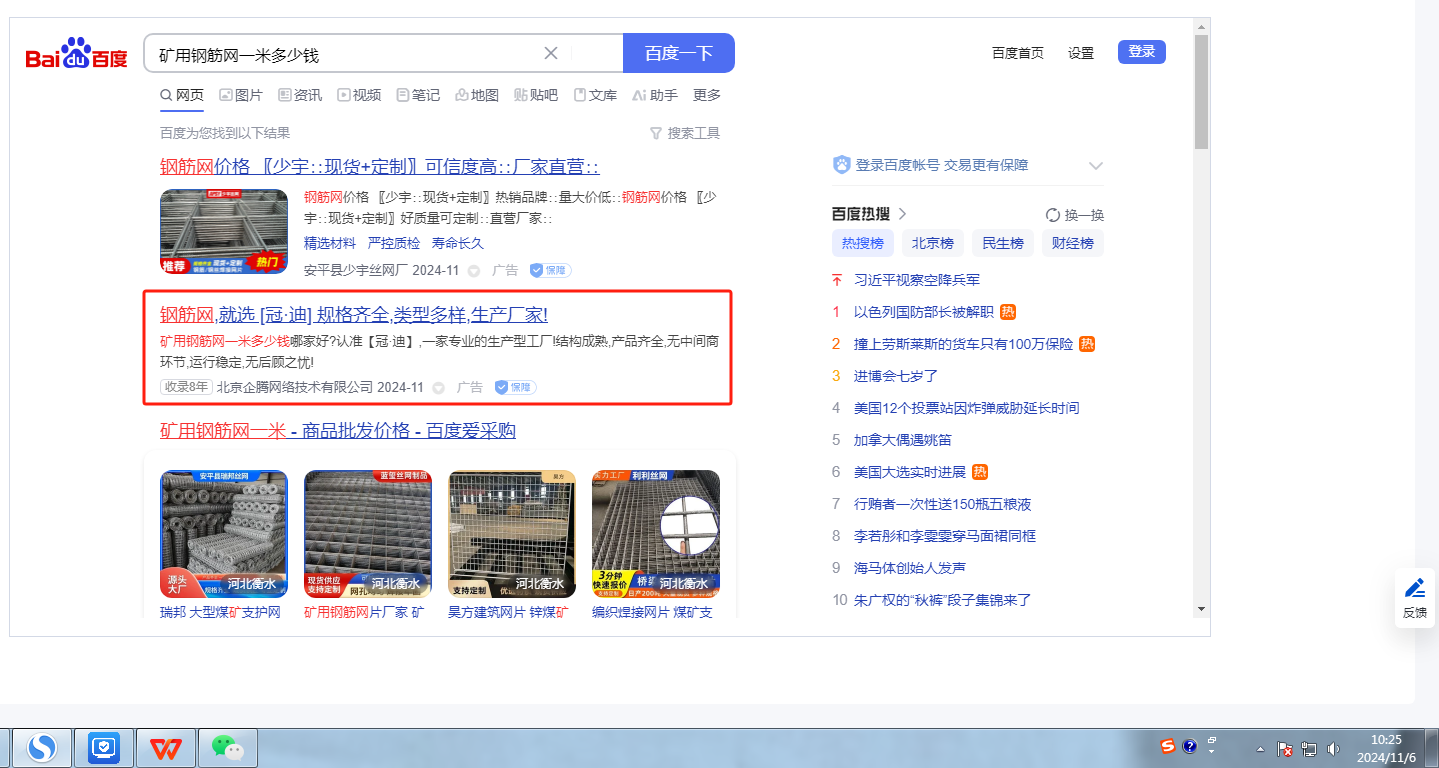
Task: Open top hot search 习近平视察空降兵军
Action: pos(917,280)
